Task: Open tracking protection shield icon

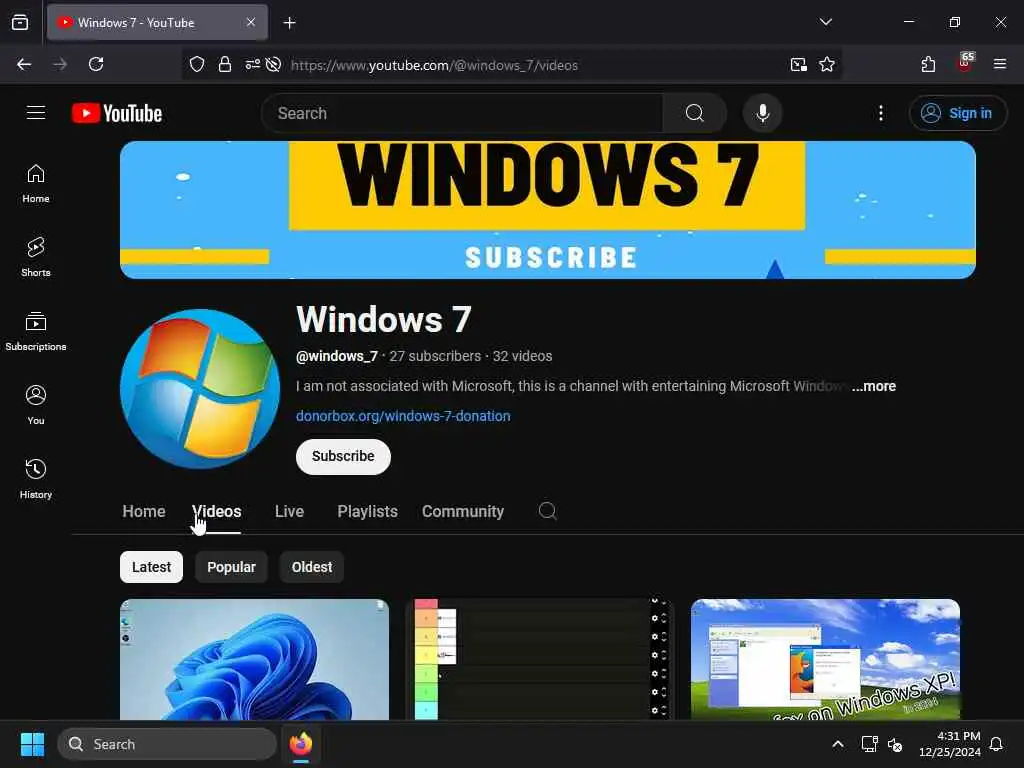Action: coord(197,64)
